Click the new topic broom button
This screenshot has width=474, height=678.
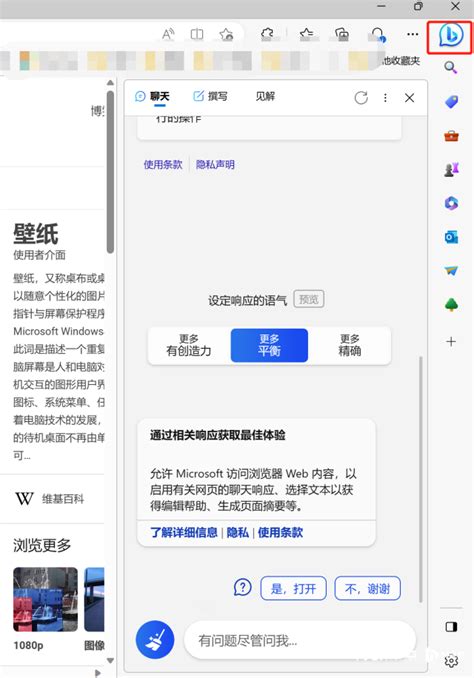(155, 640)
